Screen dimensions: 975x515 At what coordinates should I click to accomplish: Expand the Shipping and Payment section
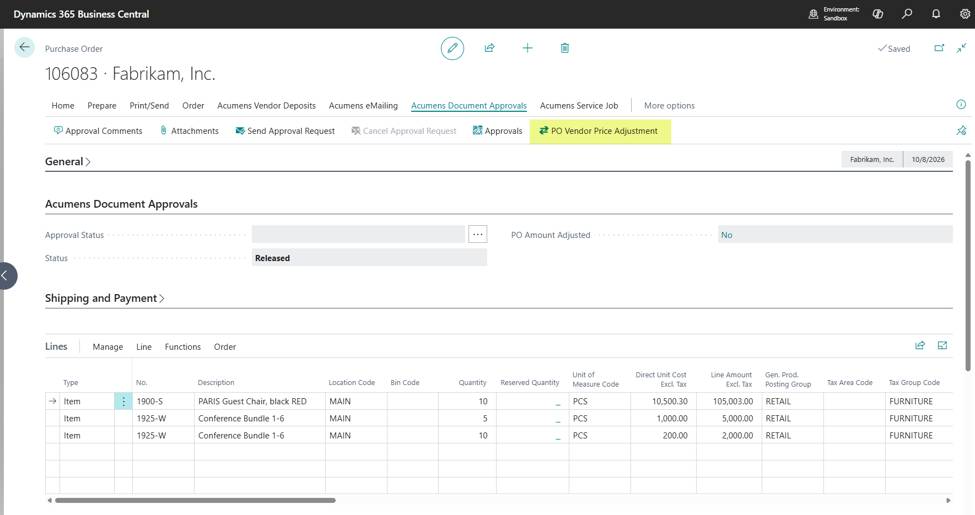[x=104, y=298]
